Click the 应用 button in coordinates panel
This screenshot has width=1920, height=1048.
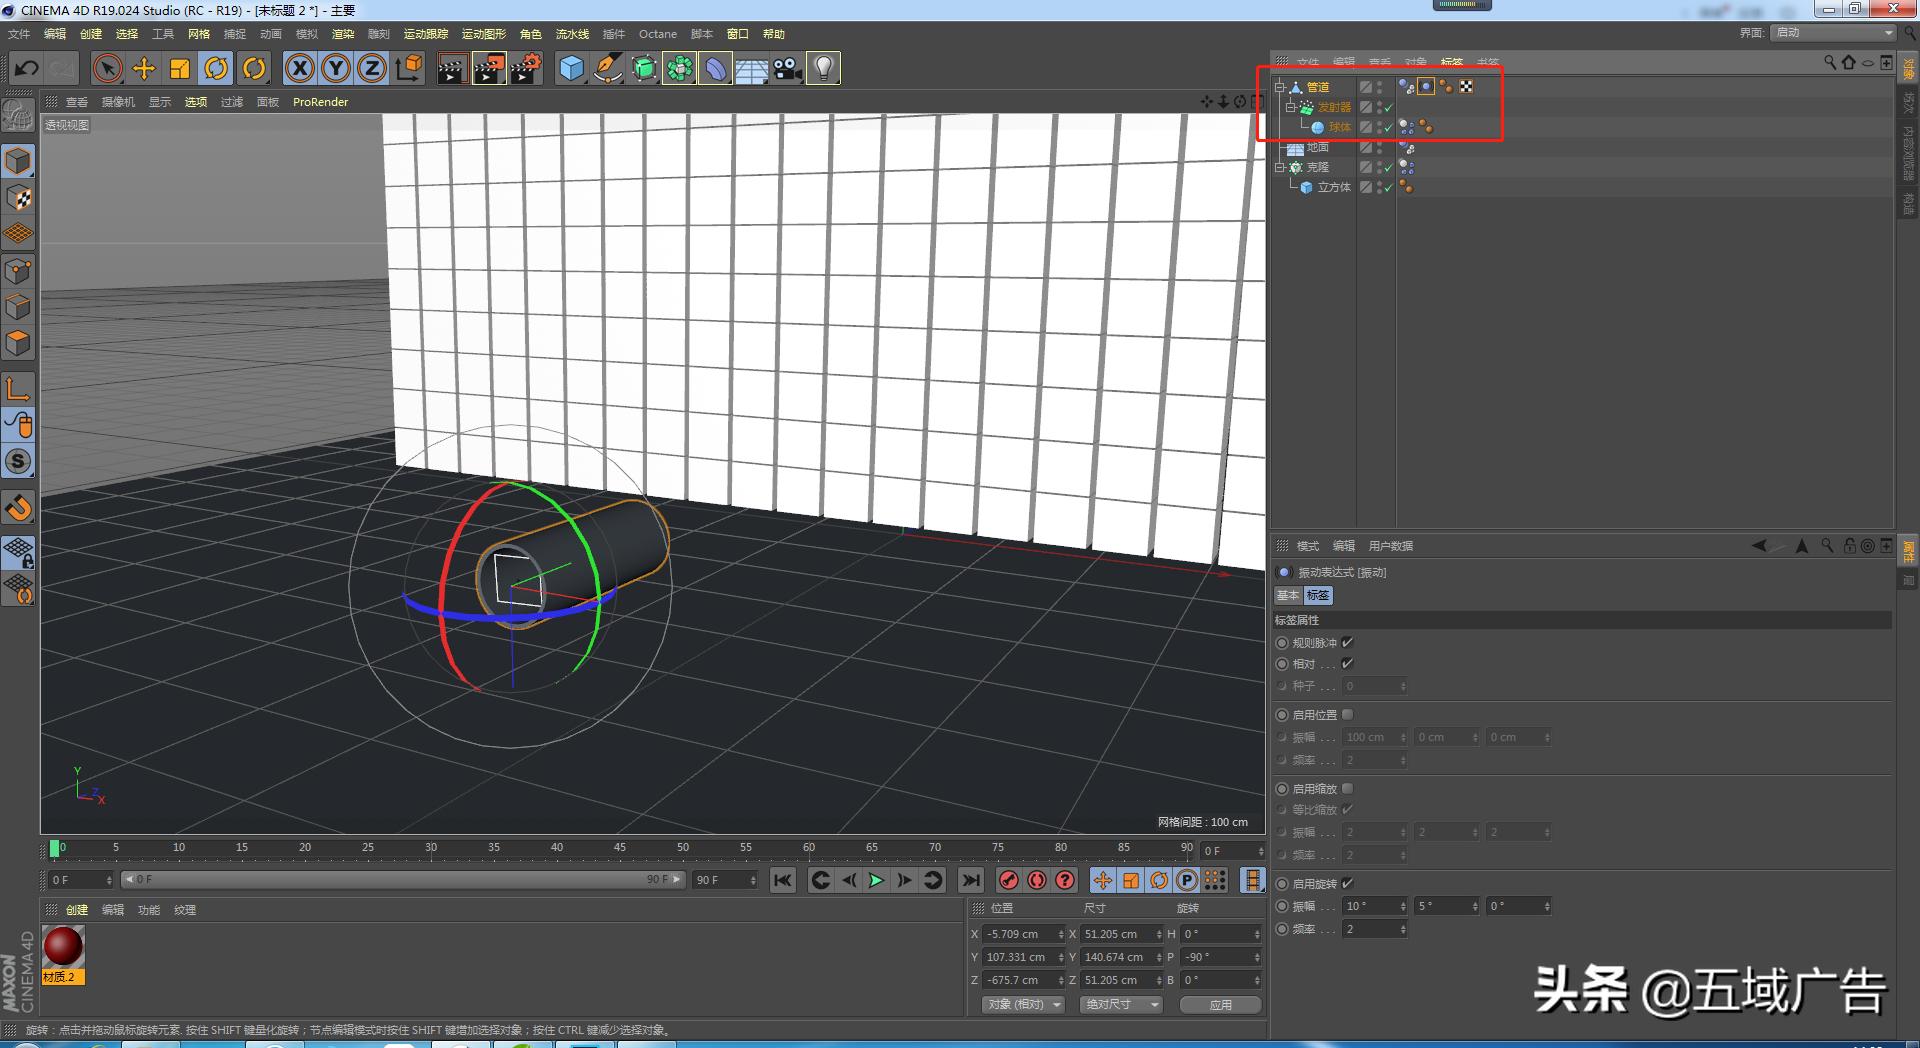(x=1220, y=1004)
